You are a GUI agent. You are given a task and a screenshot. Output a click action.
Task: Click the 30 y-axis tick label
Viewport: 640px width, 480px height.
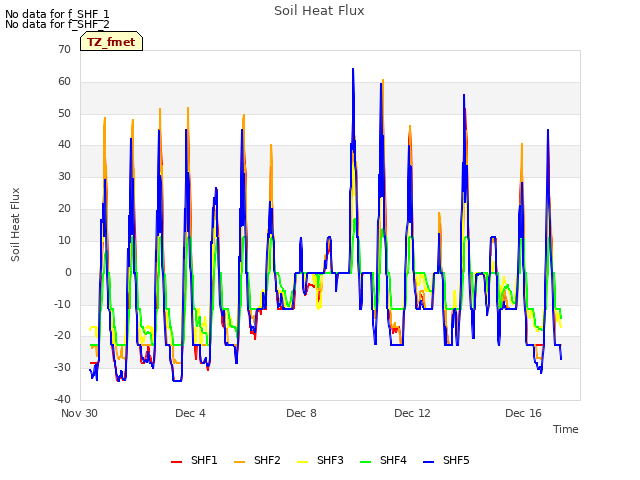64,176
